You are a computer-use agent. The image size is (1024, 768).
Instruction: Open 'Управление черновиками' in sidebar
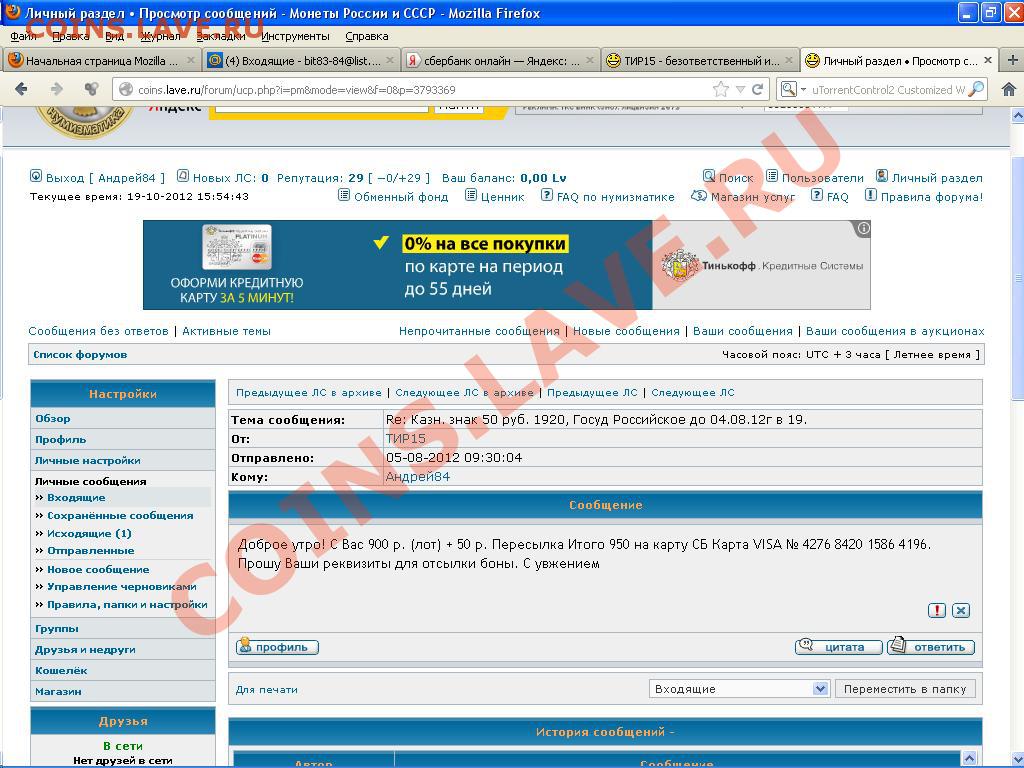121,586
